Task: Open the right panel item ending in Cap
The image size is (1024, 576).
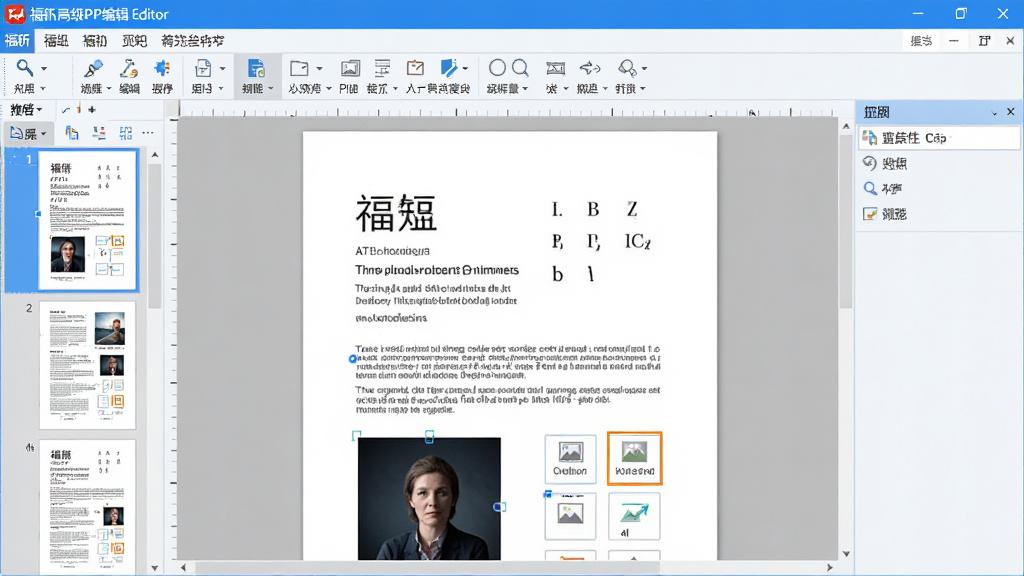Action: (x=940, y=138)
